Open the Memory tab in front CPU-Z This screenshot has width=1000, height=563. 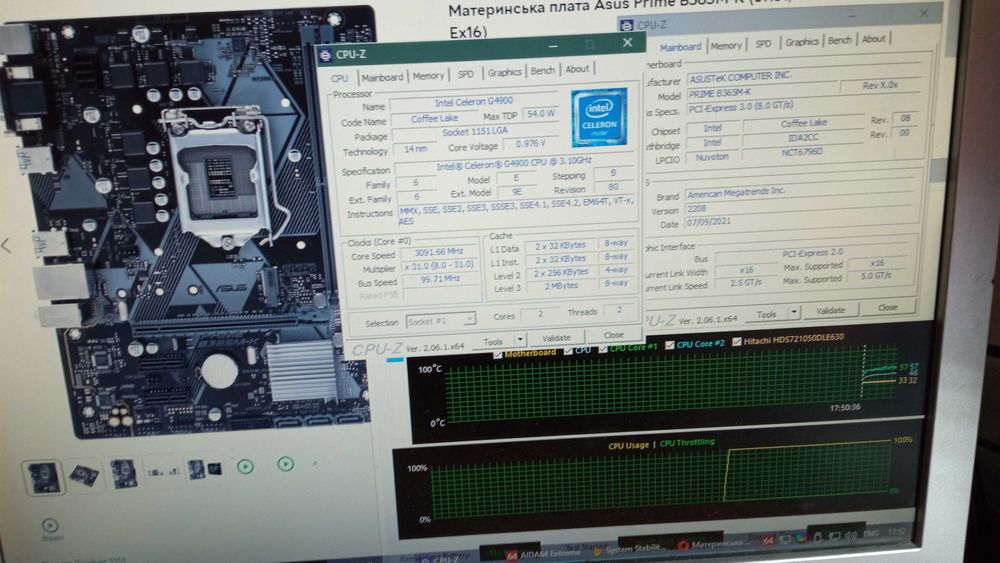[x=428, y=76]
